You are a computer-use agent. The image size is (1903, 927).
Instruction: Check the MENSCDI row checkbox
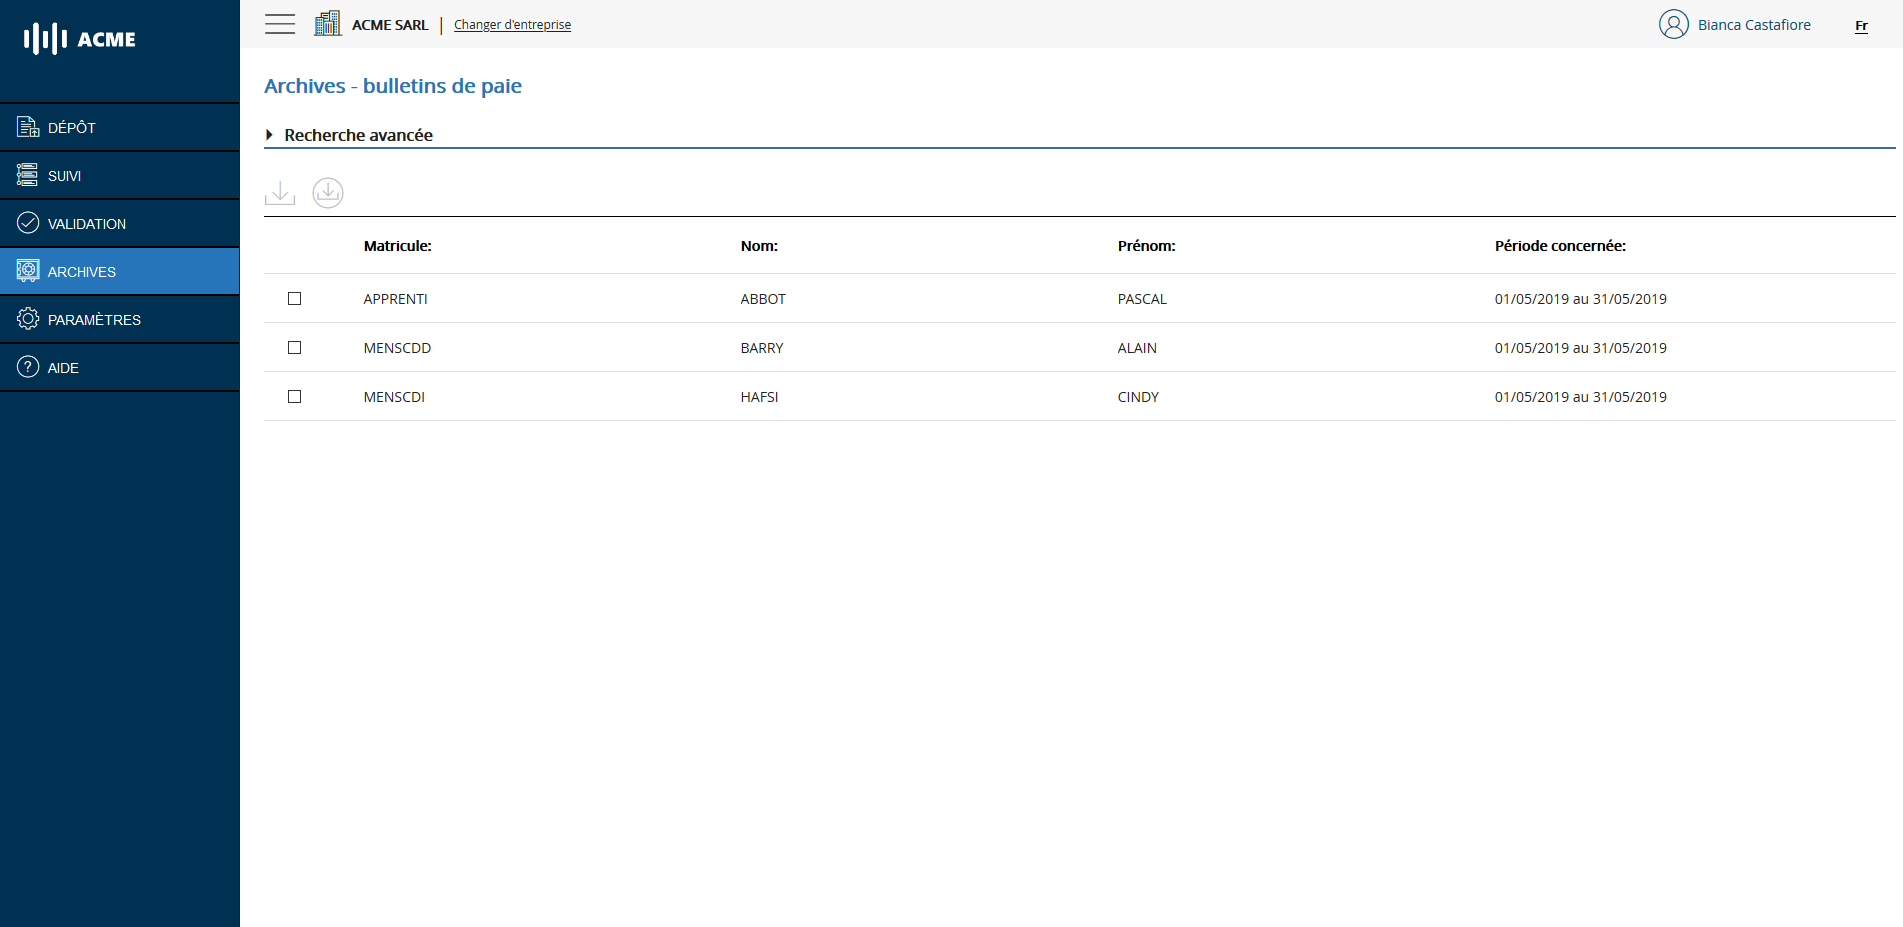[x=294, y=397]
